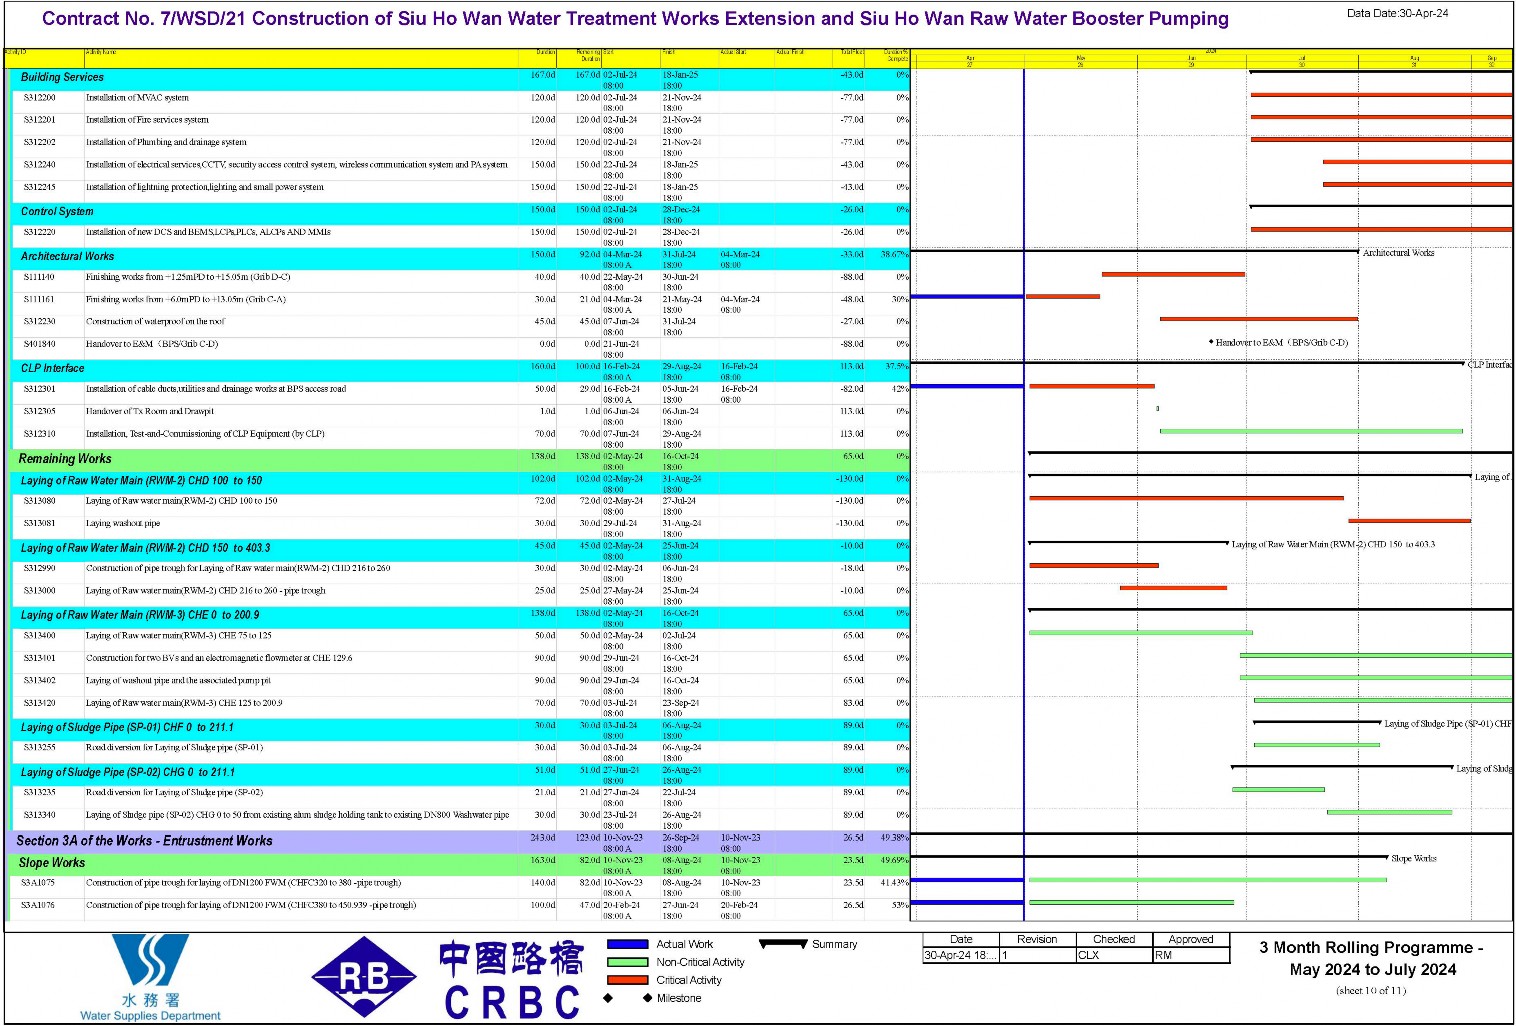Click the red Gantt bar for S111140
The width and height of the screenshot is (1516, 1026).
coord(1173,274)
